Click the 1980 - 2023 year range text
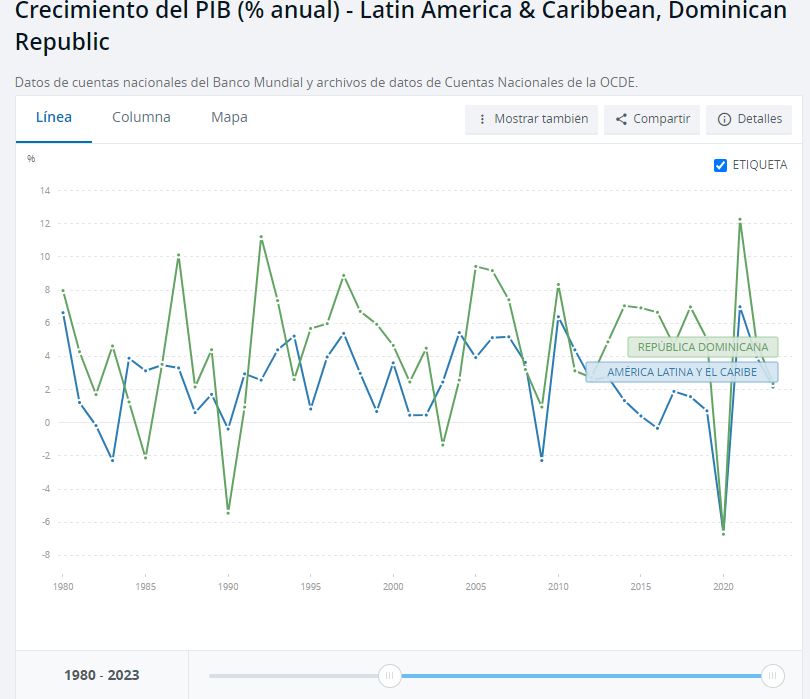The height and width of the screenshot is (699, 810). click(x=102, y=675)
